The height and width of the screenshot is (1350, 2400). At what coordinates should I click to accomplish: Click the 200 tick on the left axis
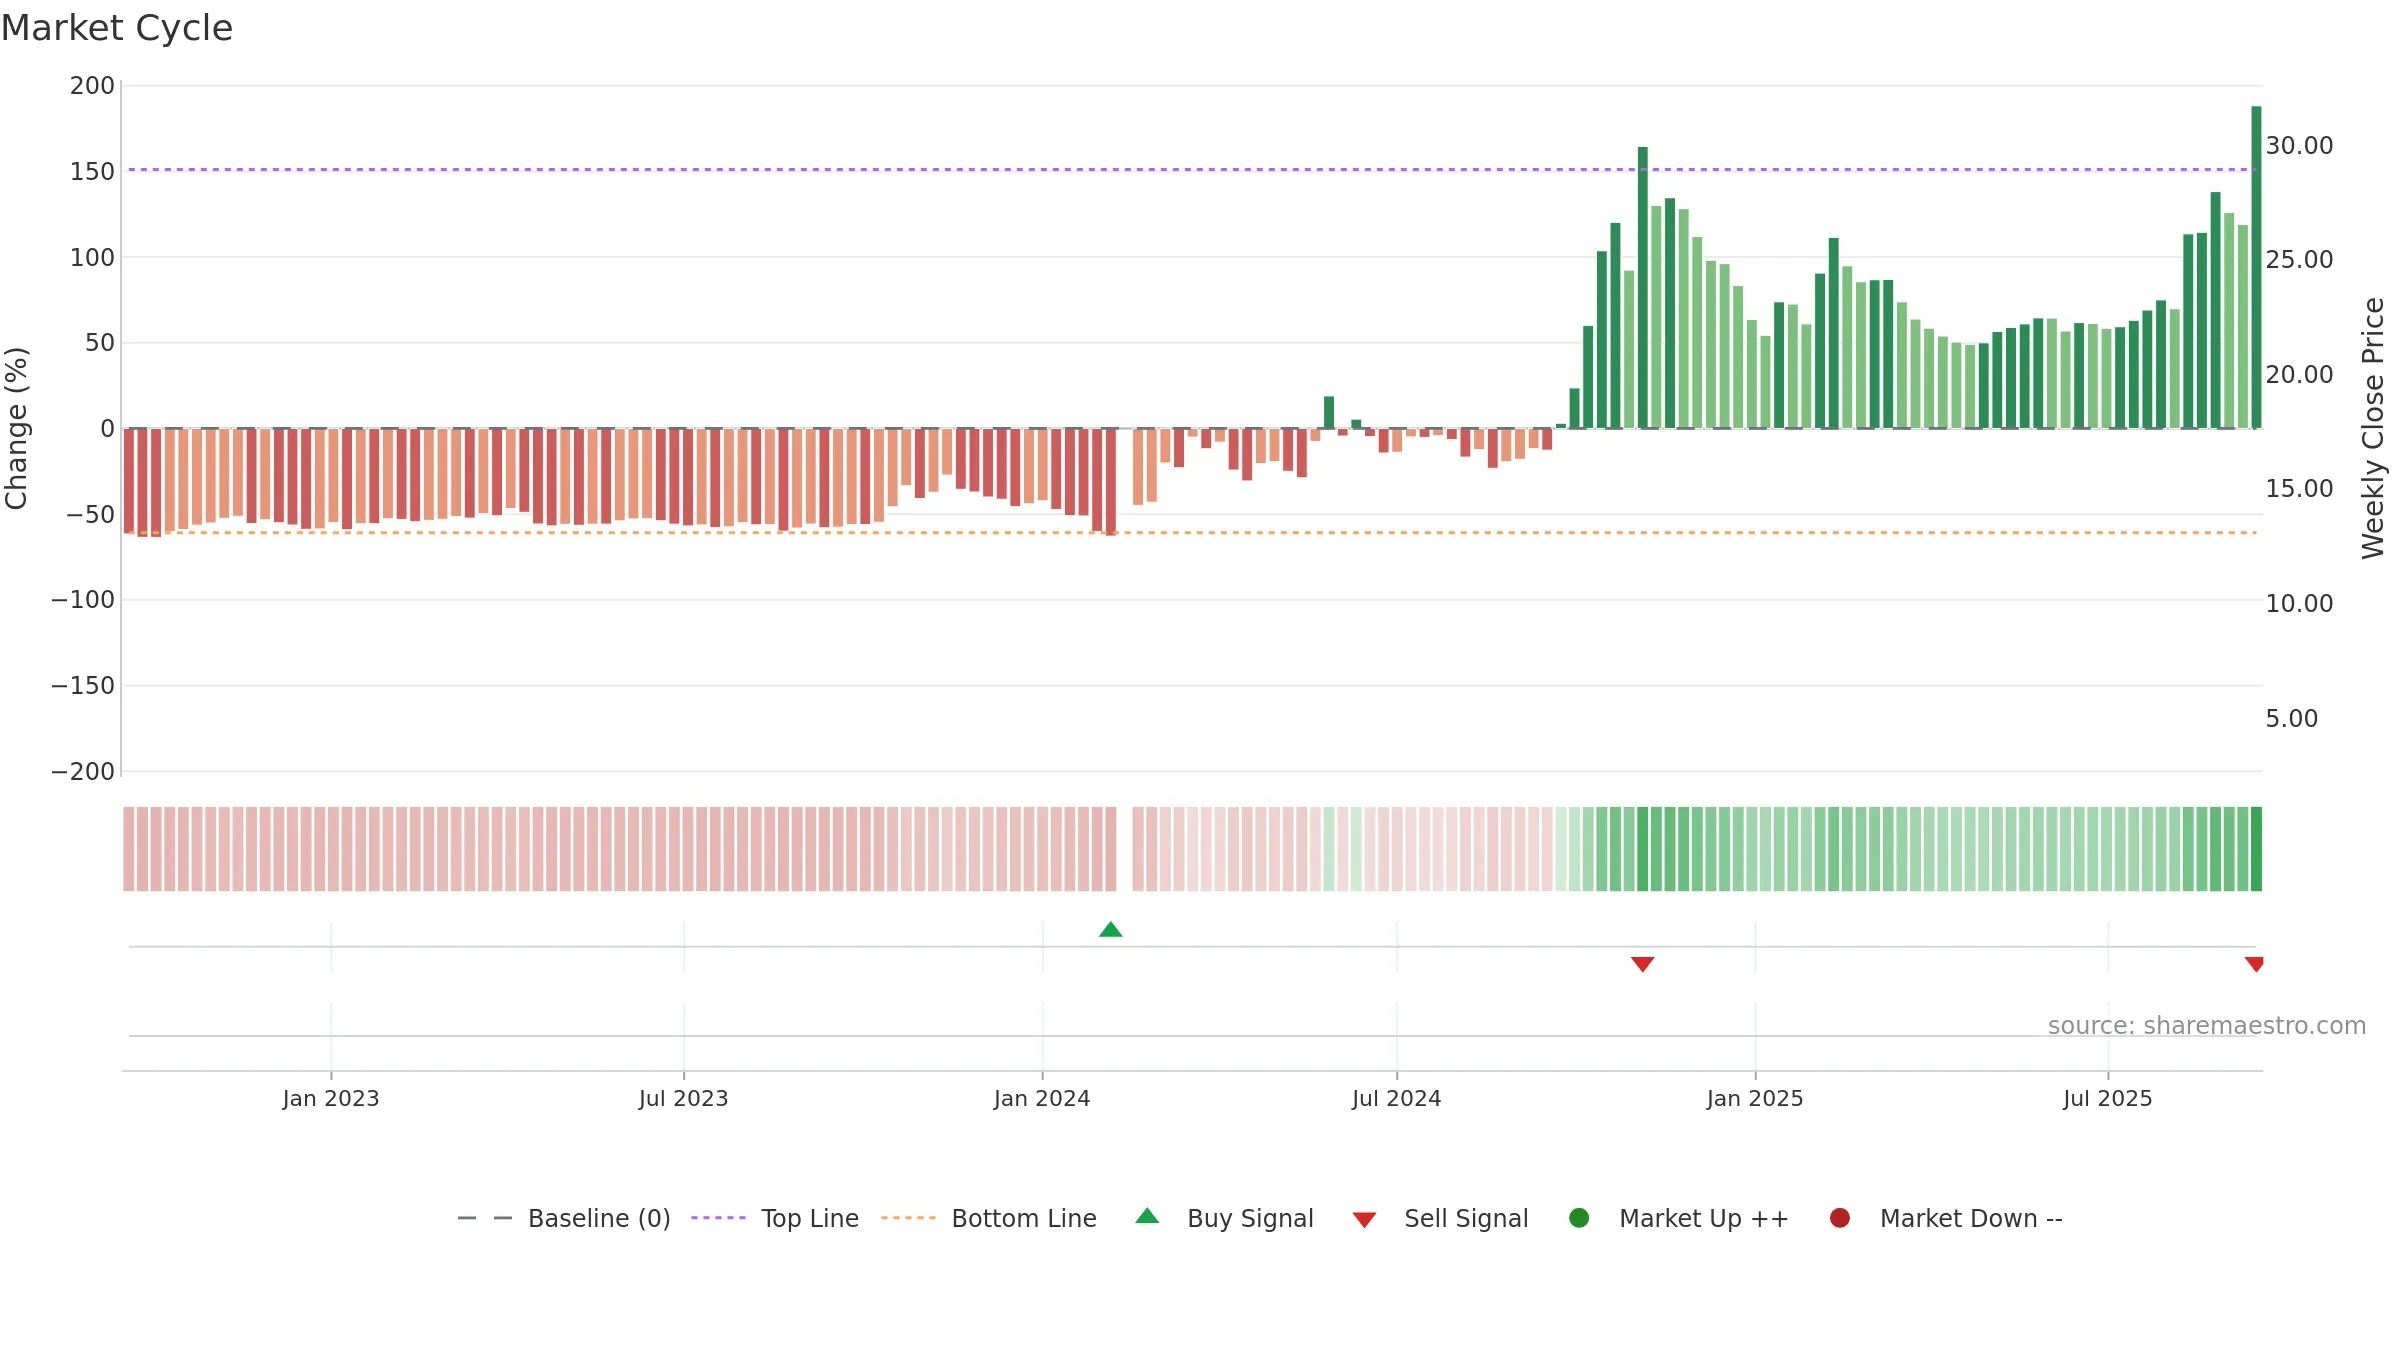coord(92,86)
